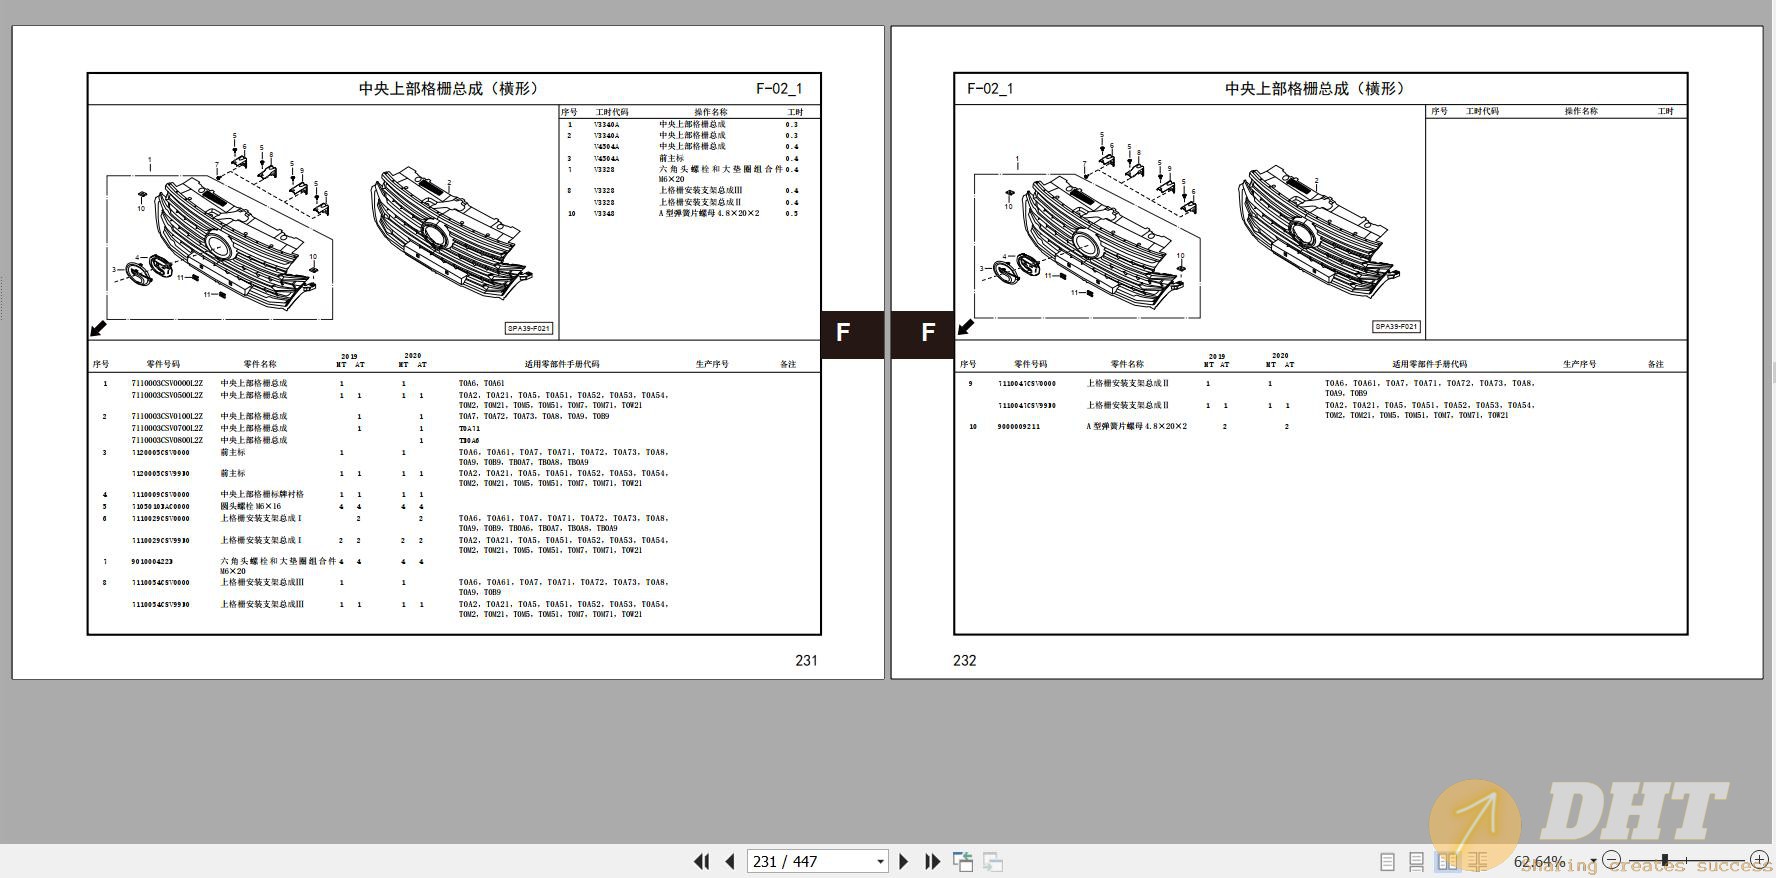Click part number 7110003CSV0100L2Z
1776x878 pixels.
tap(167, 416)
